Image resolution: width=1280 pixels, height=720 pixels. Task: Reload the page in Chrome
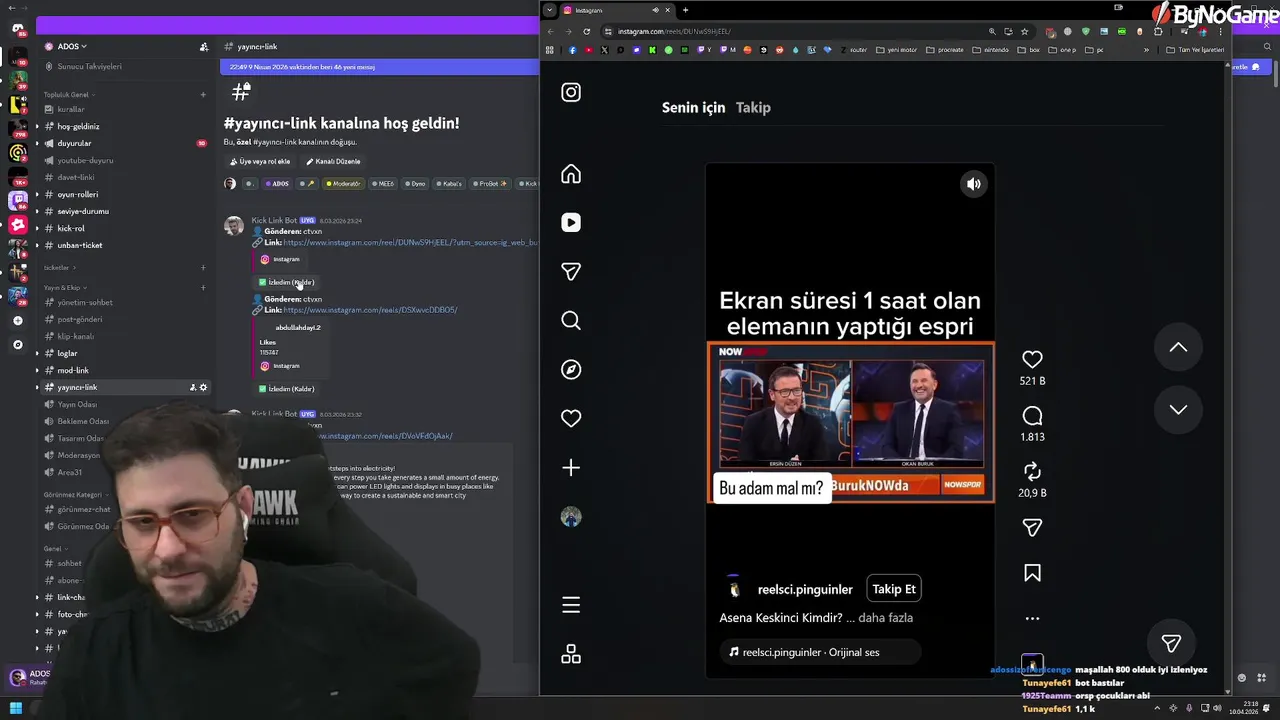[x=587, y=31]
